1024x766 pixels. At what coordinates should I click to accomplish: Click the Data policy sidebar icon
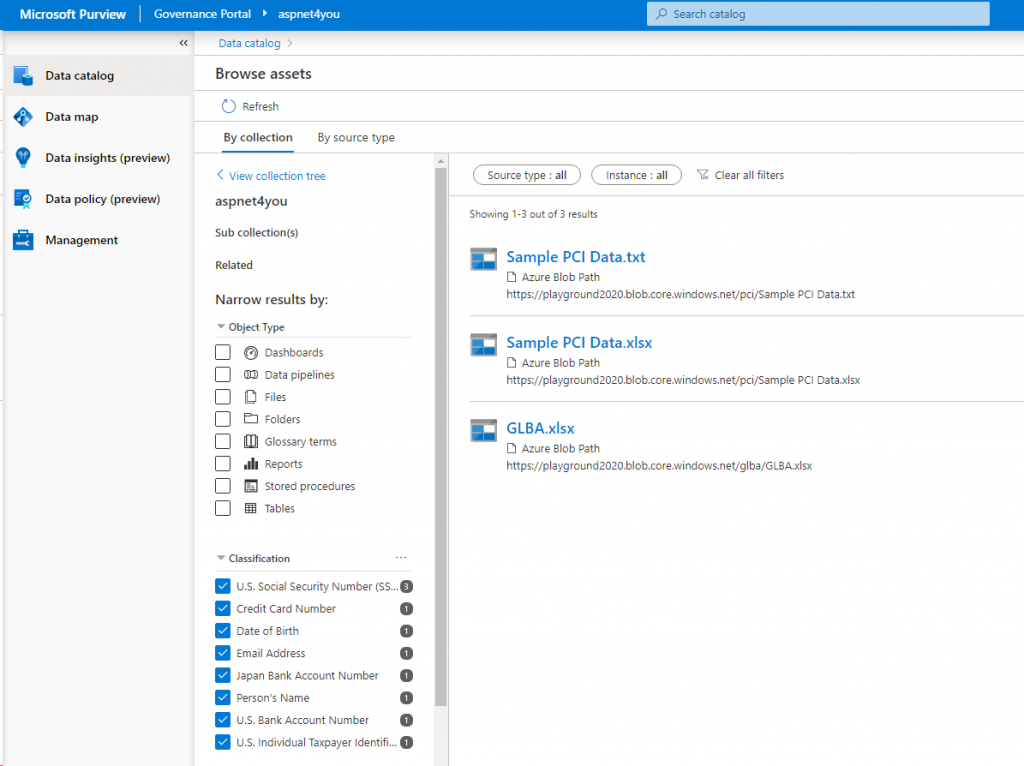pos(23,199)
